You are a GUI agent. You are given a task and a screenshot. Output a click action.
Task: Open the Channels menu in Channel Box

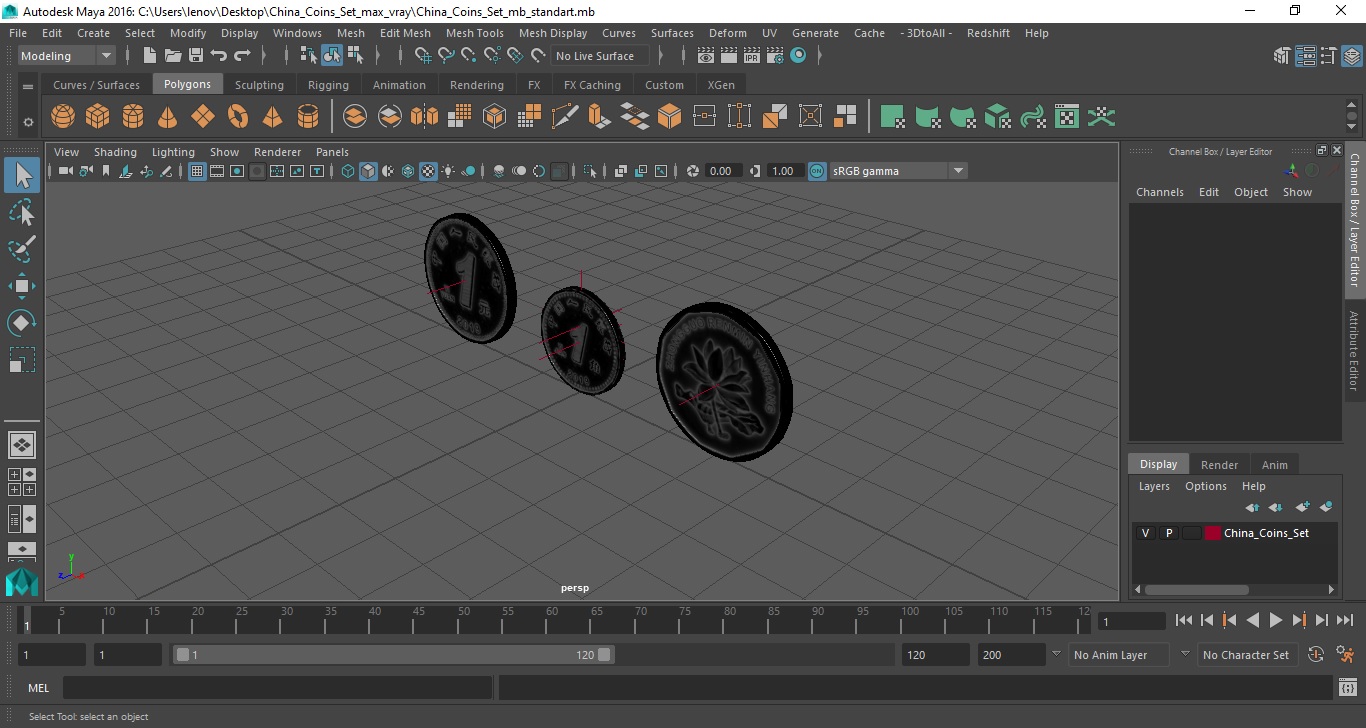1159,192
